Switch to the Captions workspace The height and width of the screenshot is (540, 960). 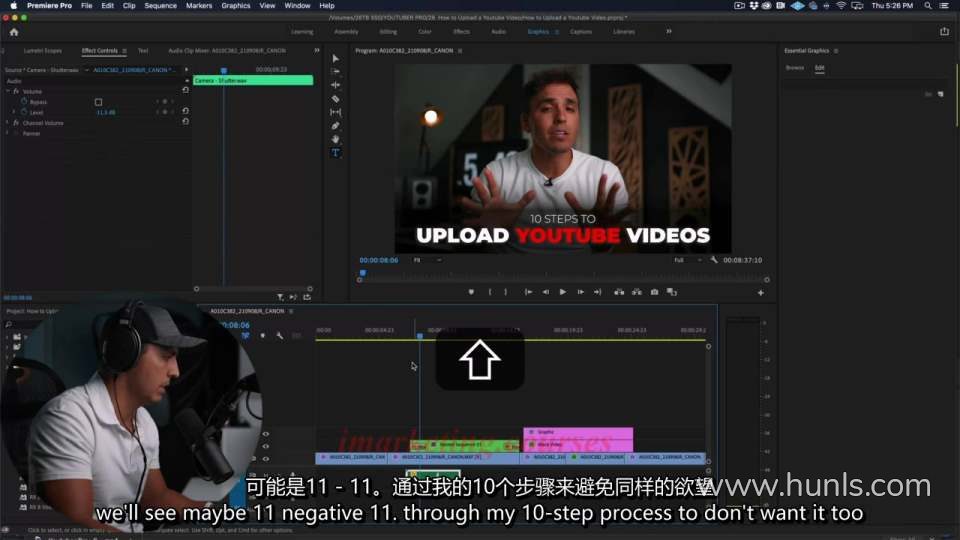tap(581, 32)
